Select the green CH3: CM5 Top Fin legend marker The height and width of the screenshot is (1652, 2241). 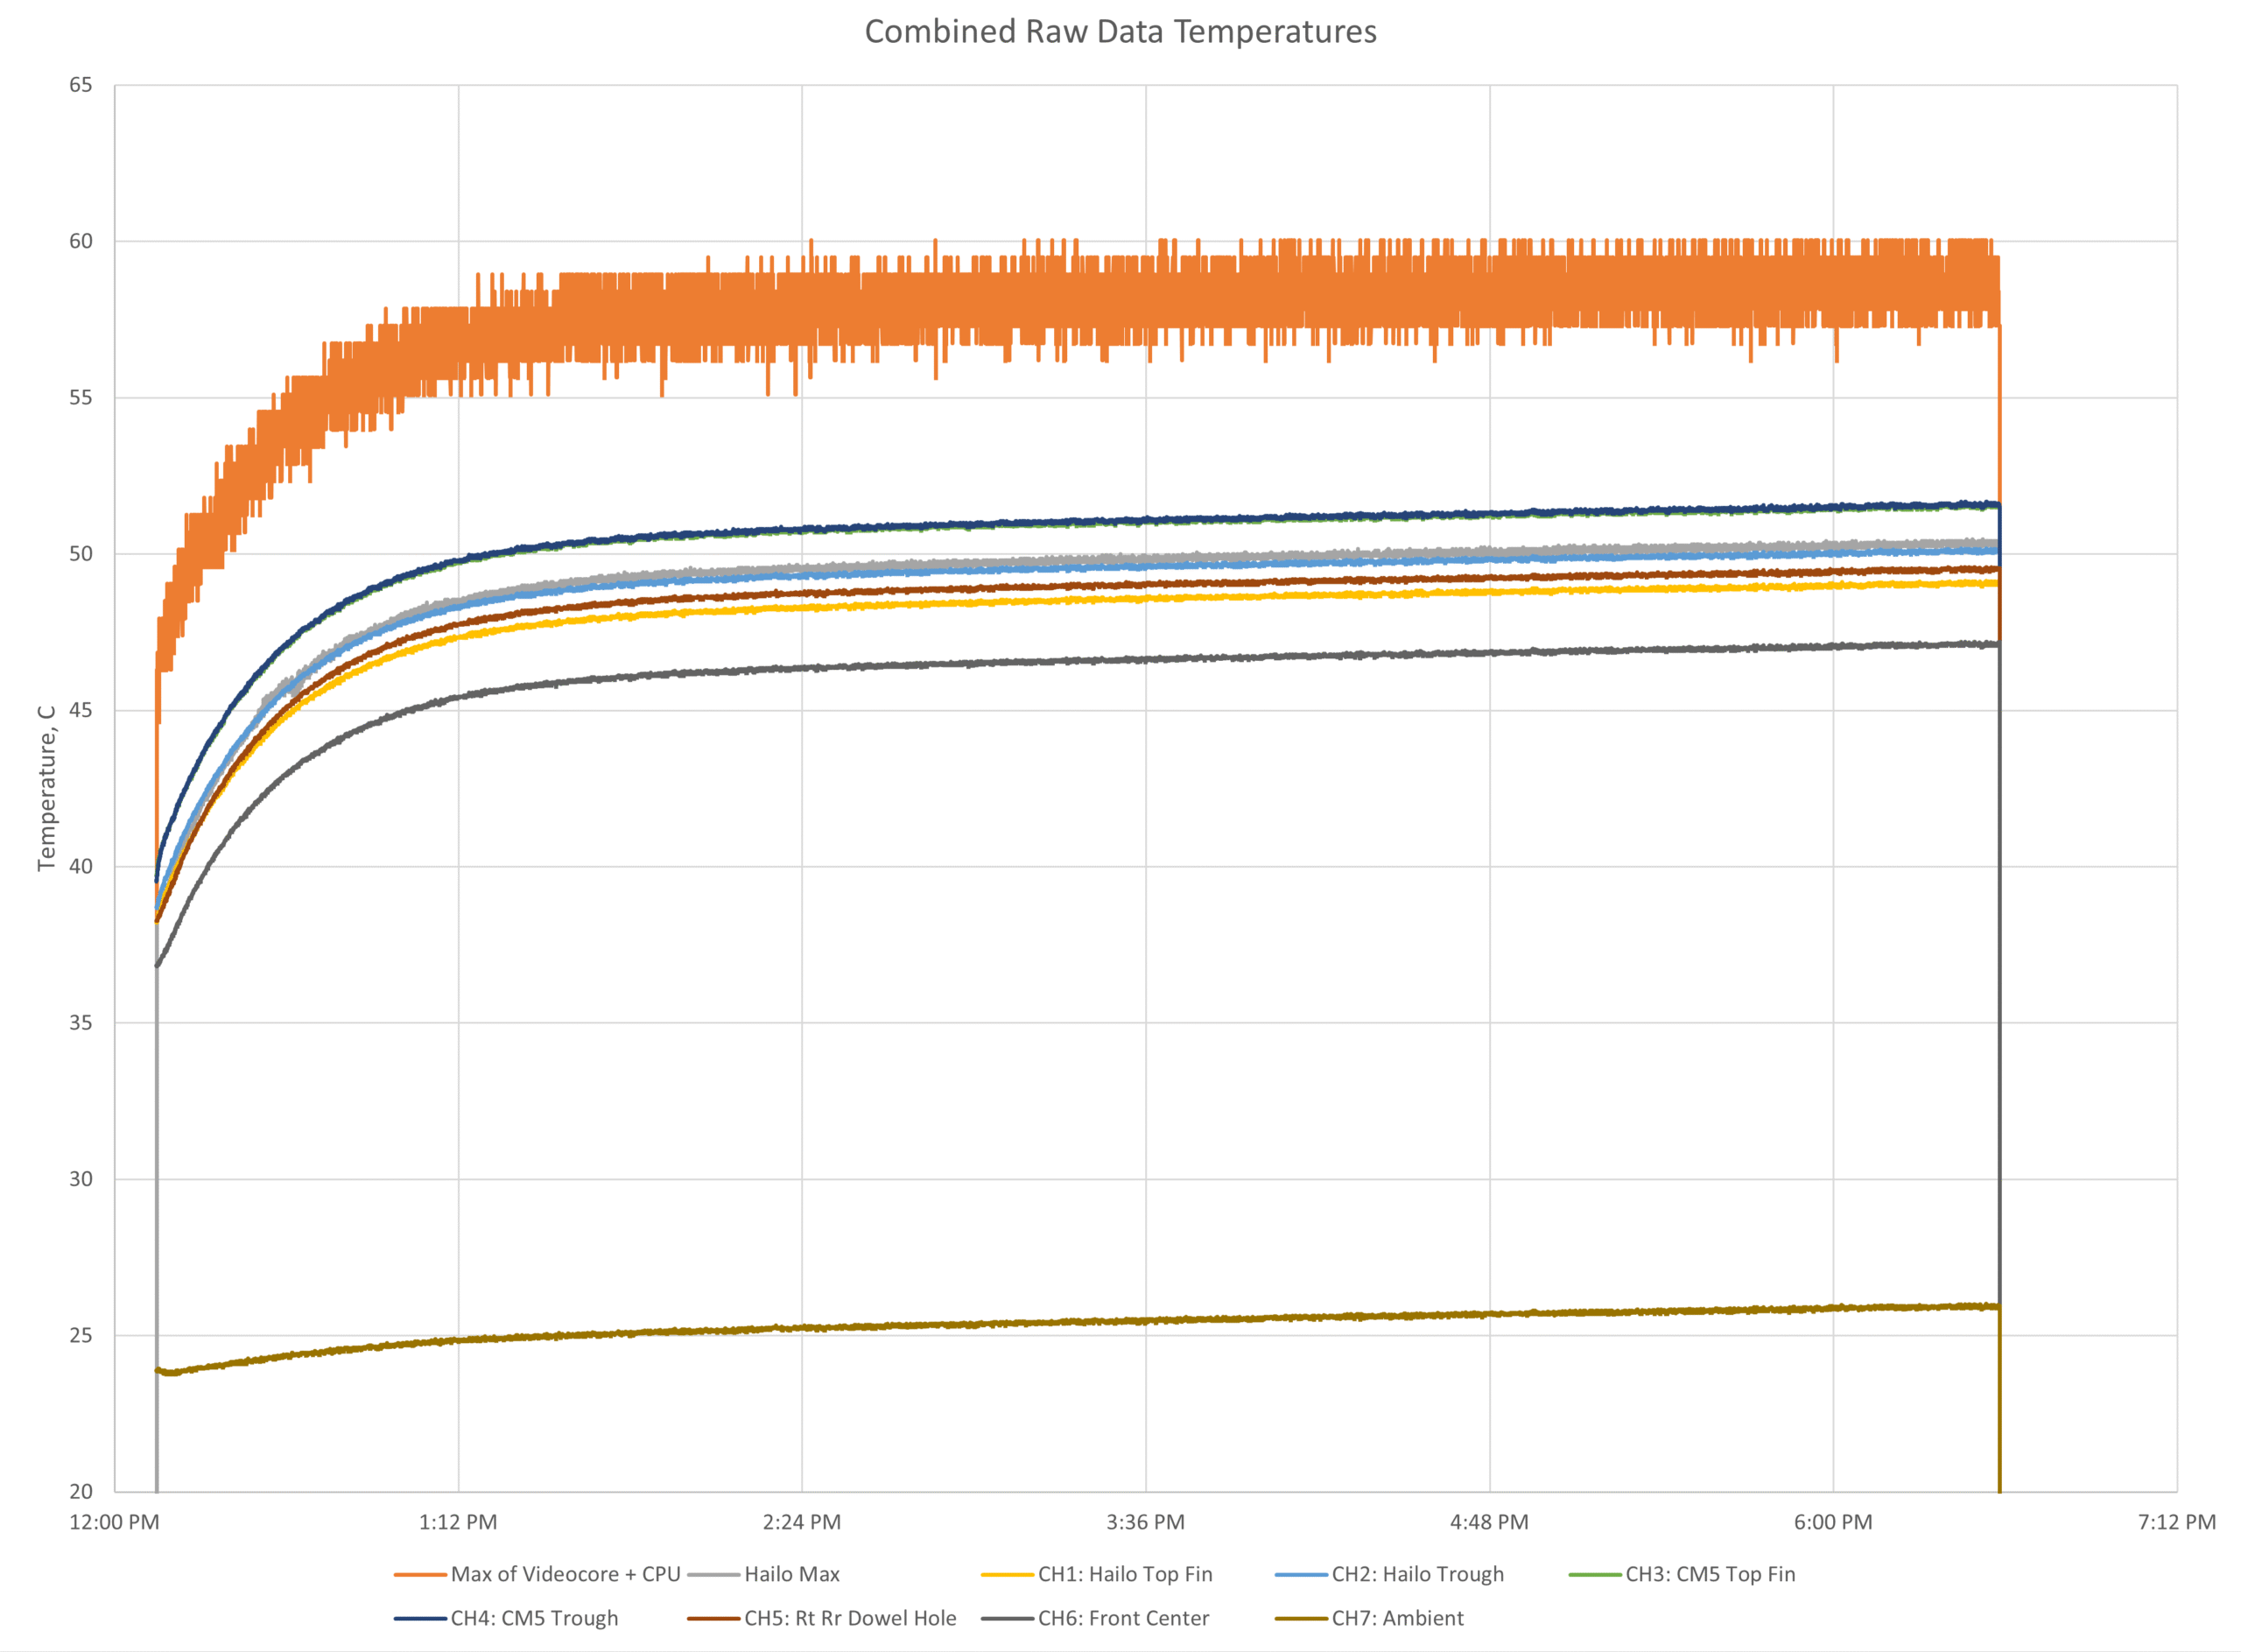tap(1597, 1573)
